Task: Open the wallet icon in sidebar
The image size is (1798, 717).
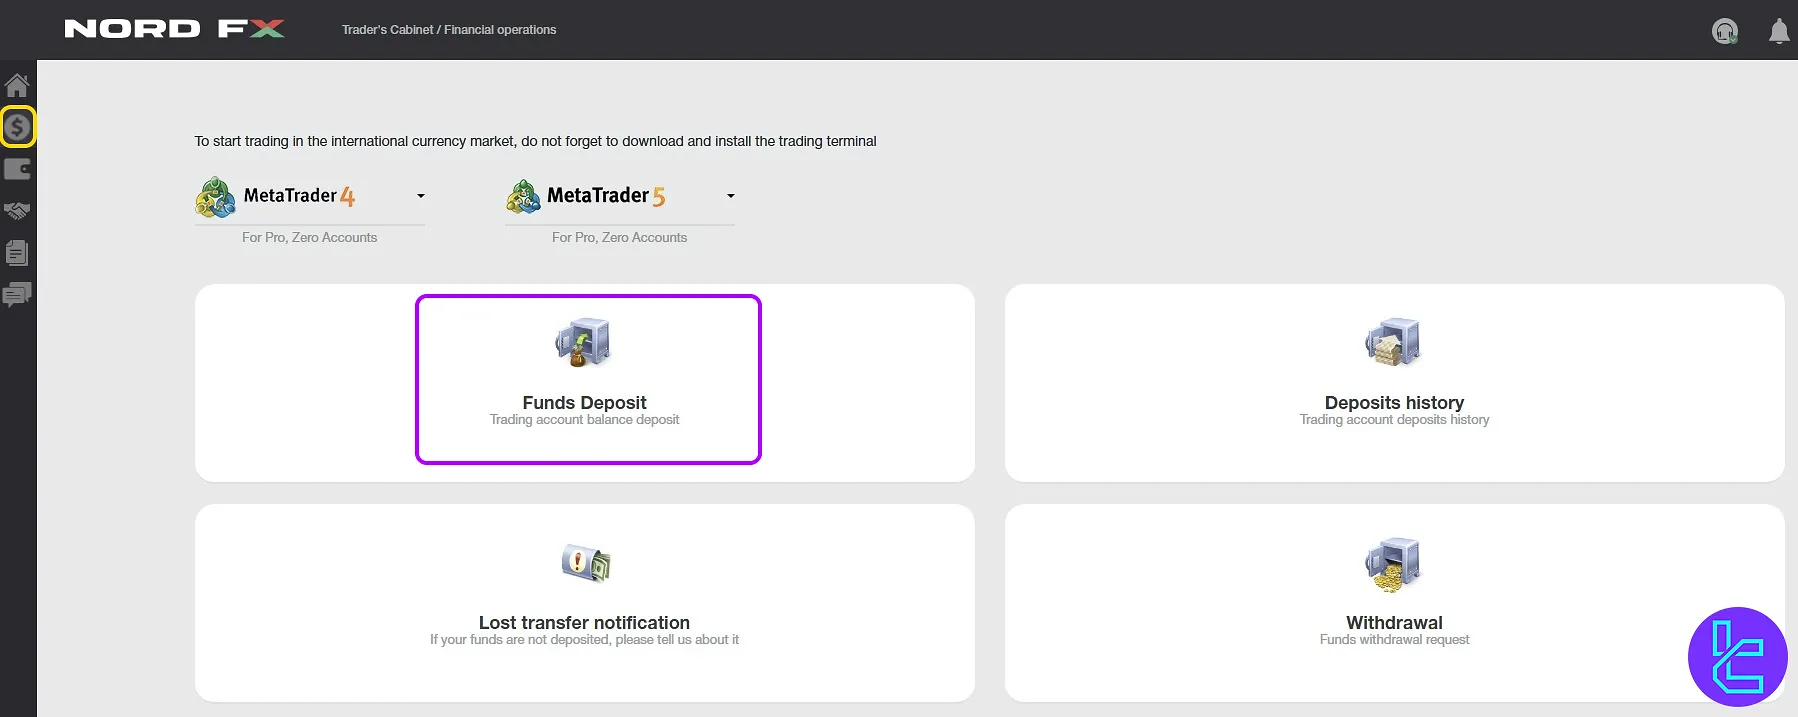Action: pyautogui.click(x=17, y=169)
